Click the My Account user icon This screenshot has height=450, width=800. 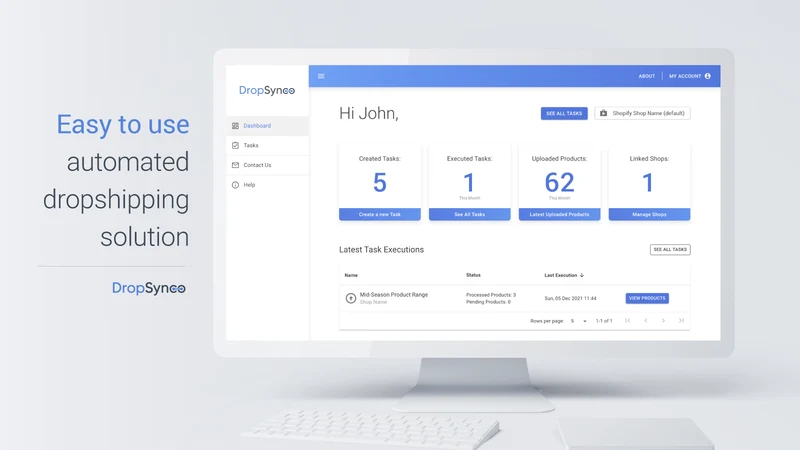708,76
